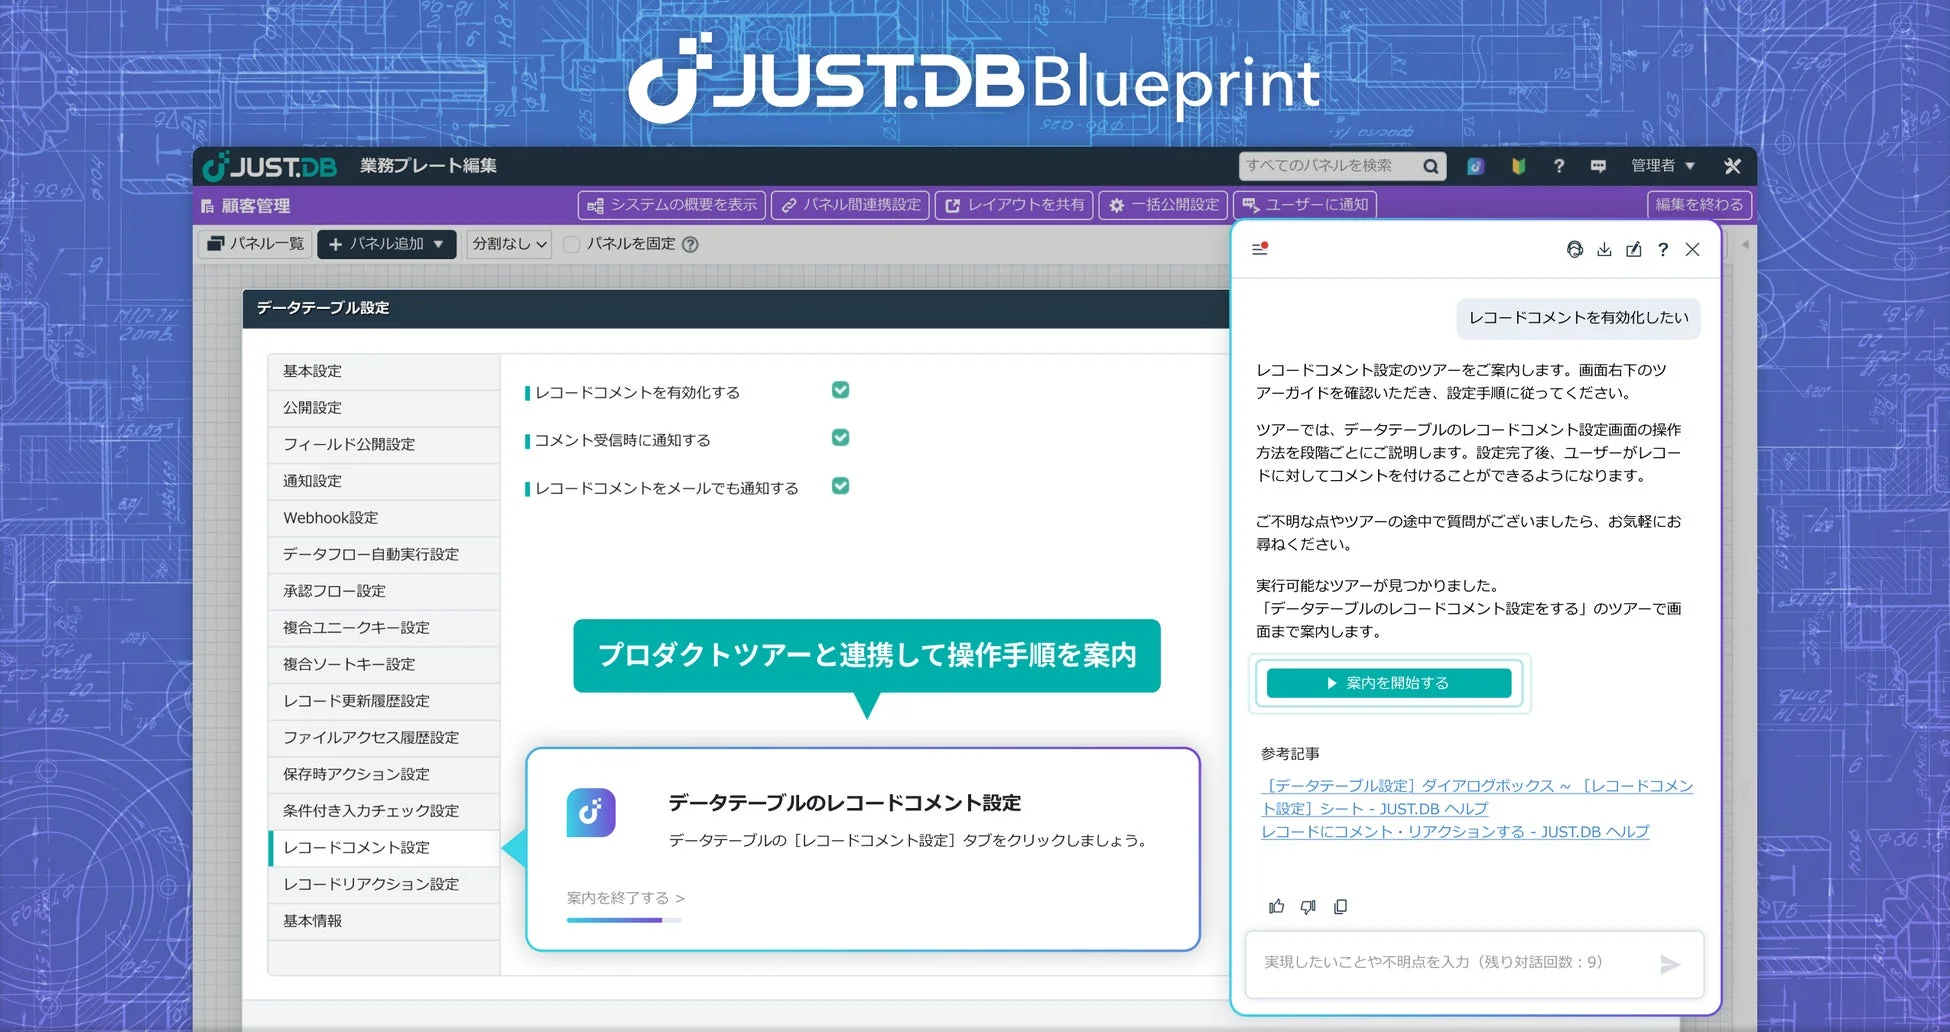
Task: Select レコードリアクション設定 tab
Action: point(384,884)
